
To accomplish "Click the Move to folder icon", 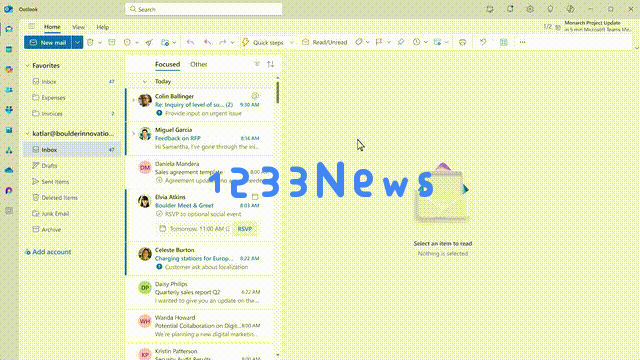I will 165,42.
